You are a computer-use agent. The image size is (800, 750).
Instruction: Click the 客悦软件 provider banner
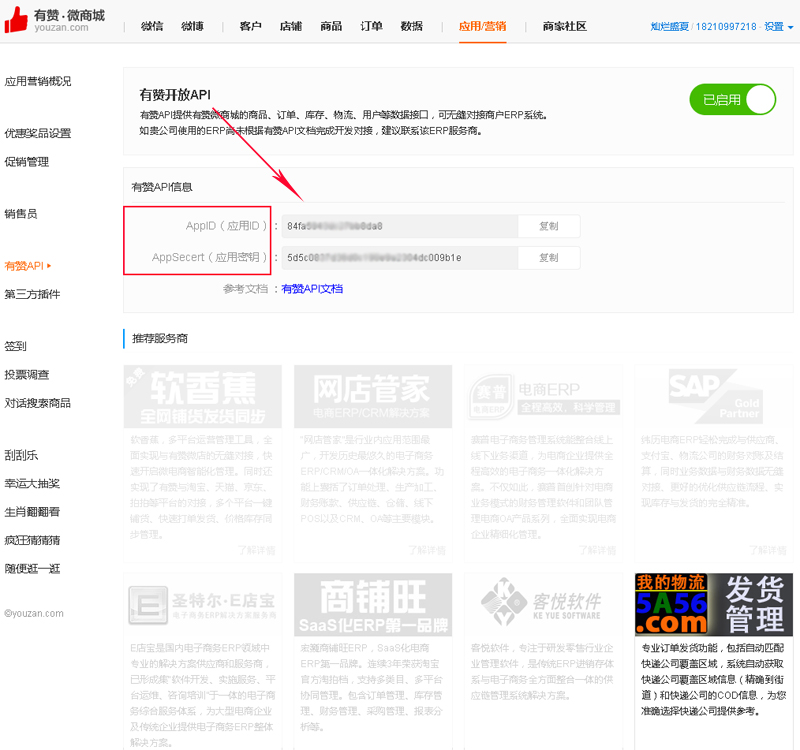point(543,605)
